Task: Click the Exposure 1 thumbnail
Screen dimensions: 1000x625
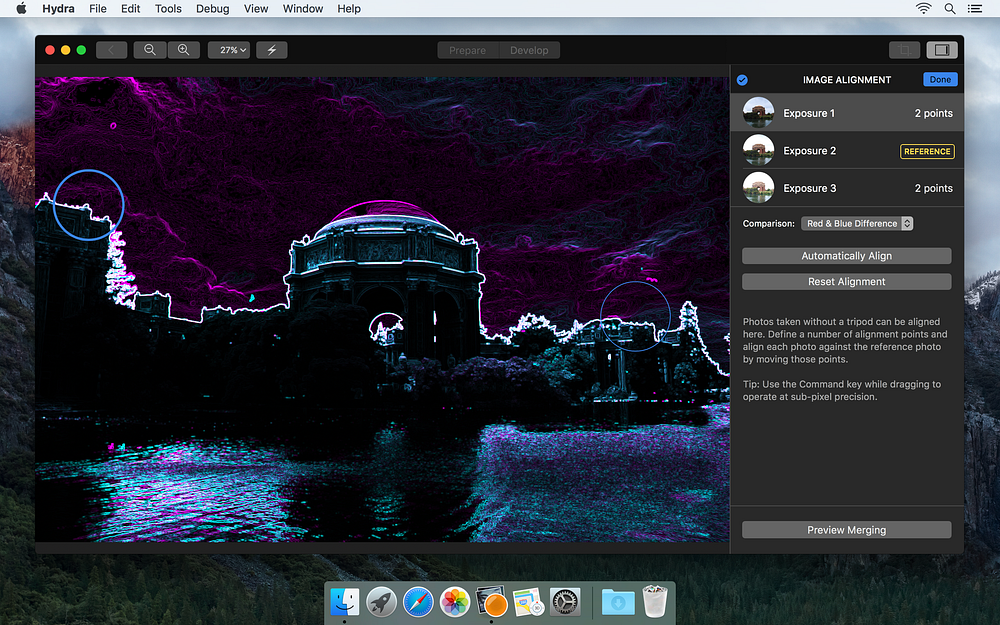Action: 758,113
